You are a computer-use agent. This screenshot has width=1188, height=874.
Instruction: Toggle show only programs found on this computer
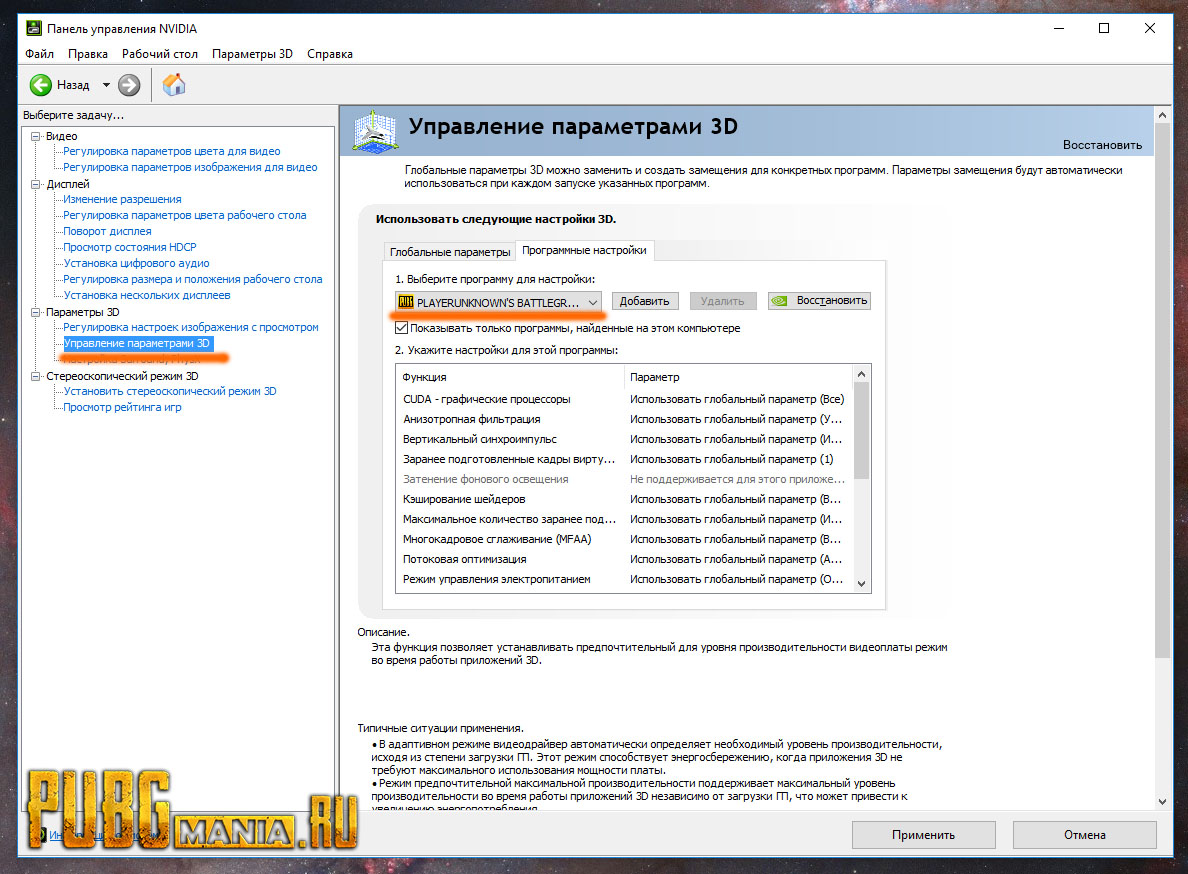tap(402, 328)
